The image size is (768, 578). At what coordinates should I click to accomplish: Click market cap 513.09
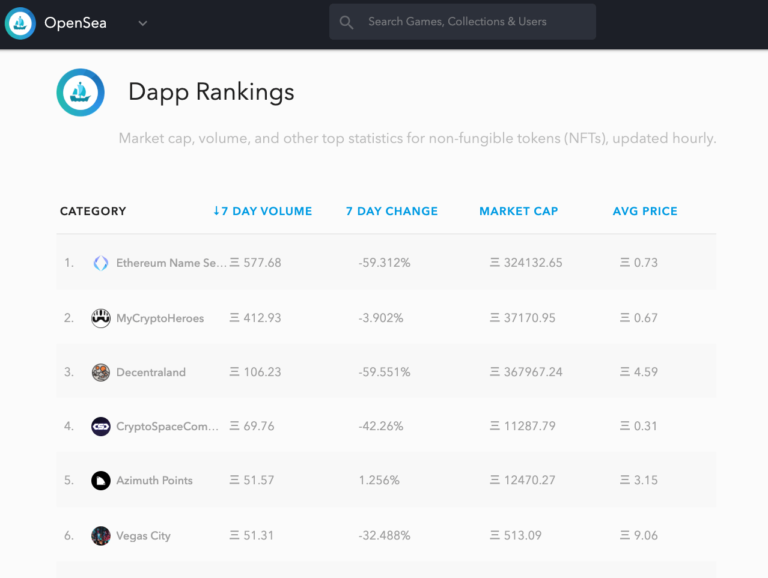pyautogui.click(x=516, y=535)
